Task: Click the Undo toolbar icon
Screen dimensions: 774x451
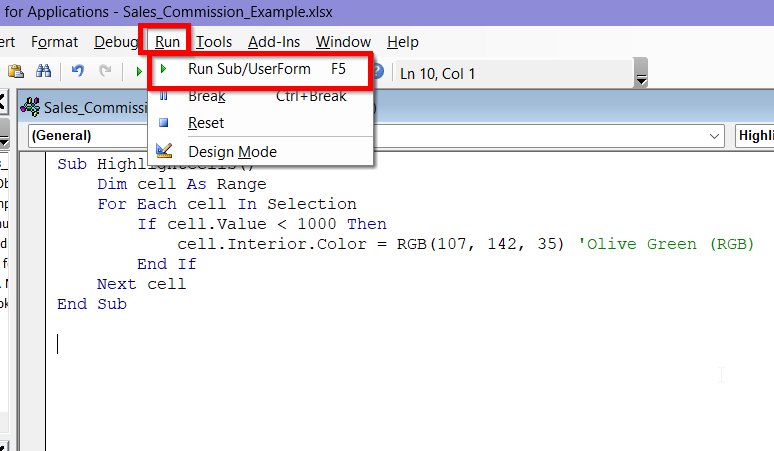Action: coord(77,72)
